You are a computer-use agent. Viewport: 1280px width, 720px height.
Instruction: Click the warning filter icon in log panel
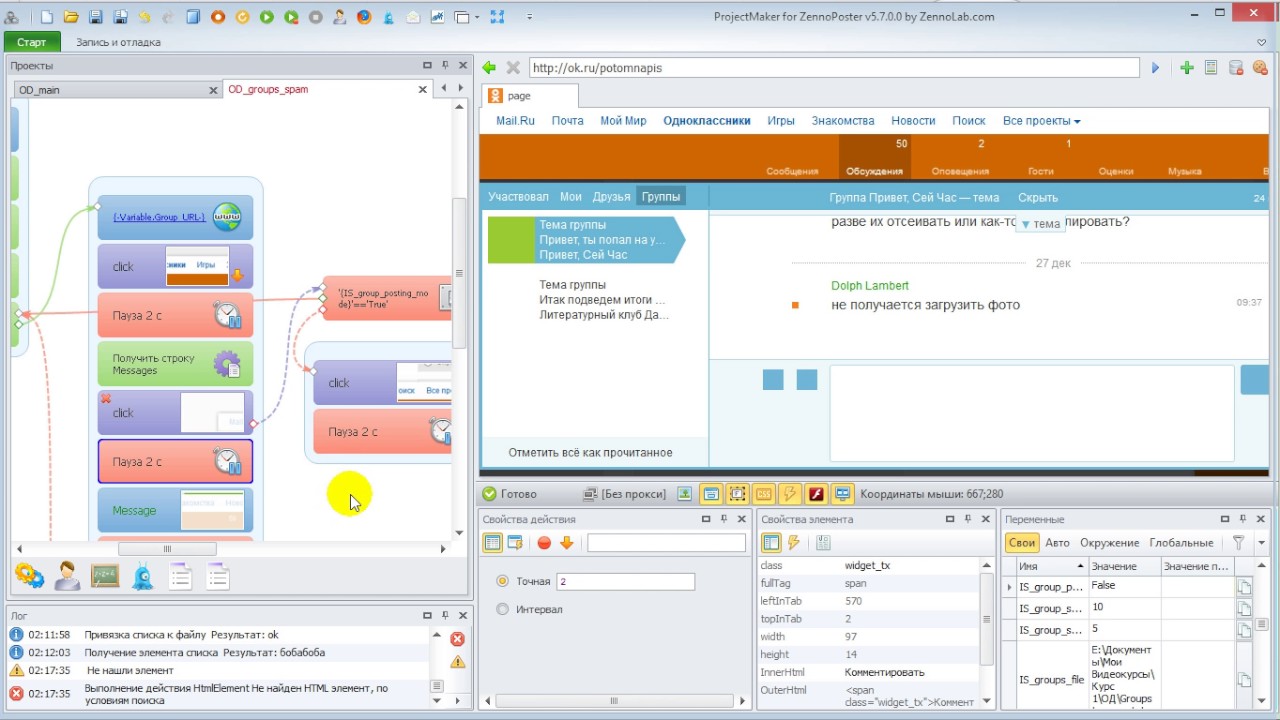pos(457,662)
